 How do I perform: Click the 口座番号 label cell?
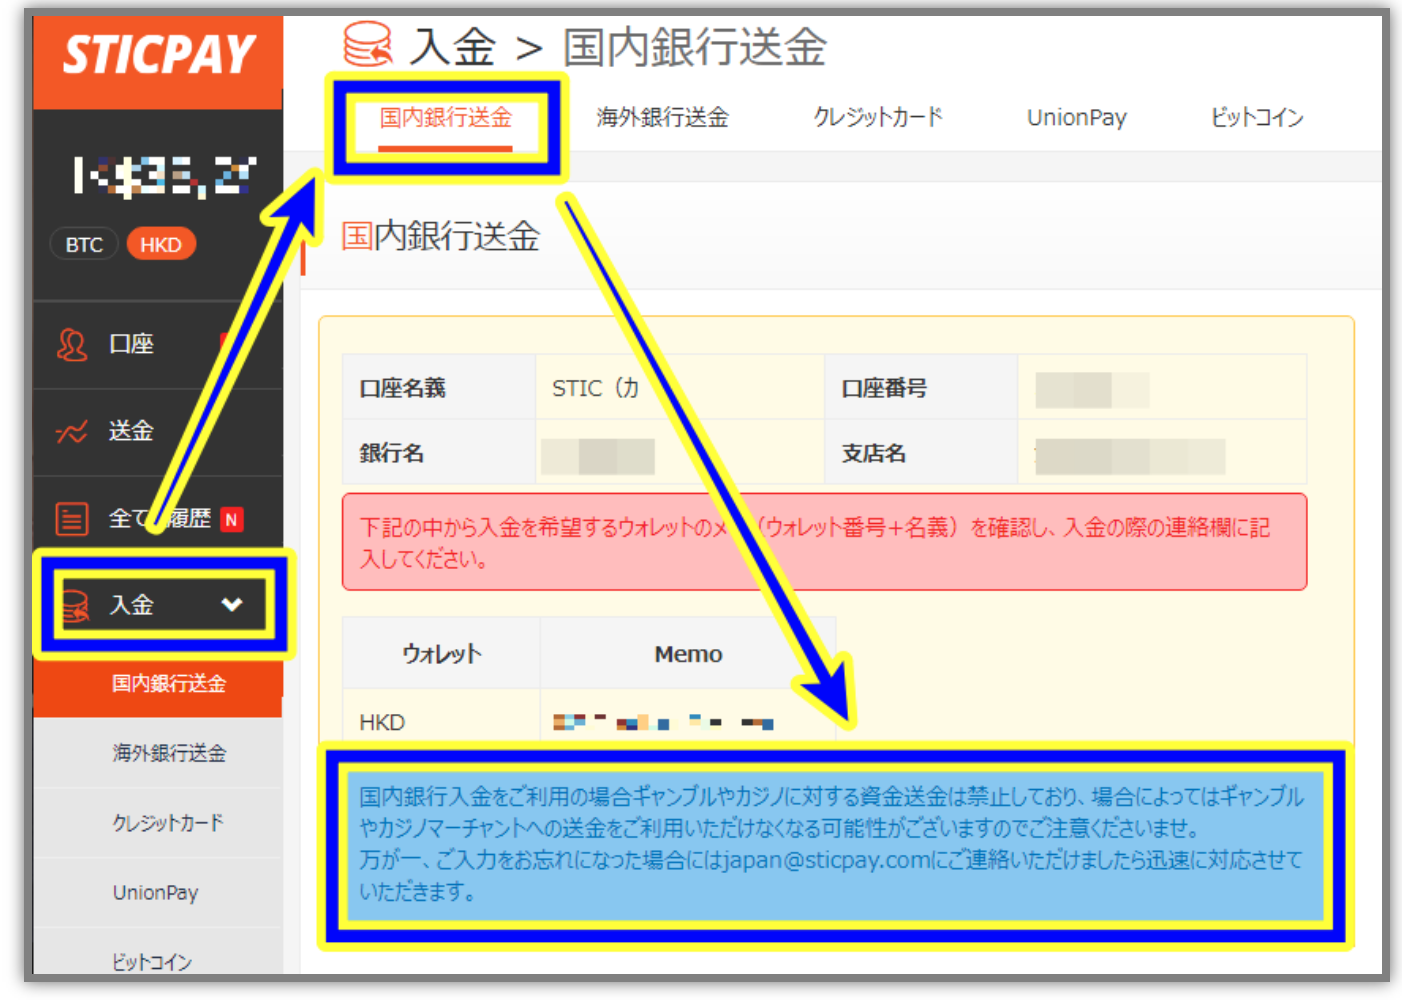coord(921,388)
